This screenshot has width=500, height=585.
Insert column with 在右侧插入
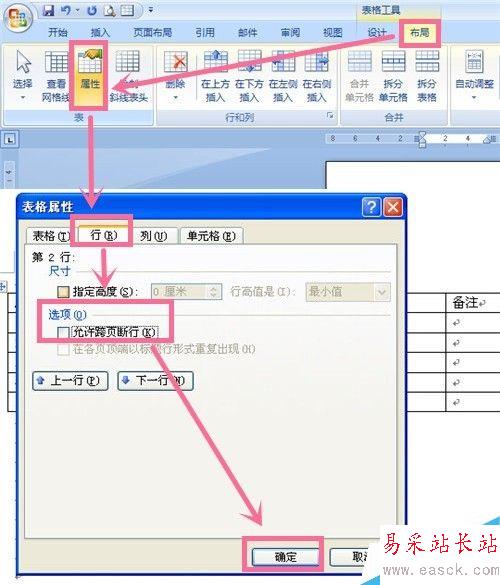[316, 76]
